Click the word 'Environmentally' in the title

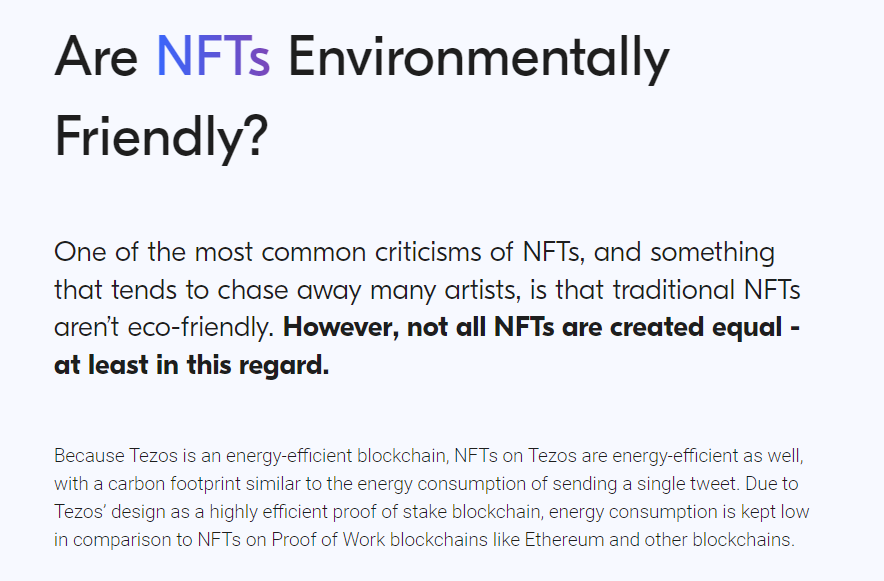point(479,59)
